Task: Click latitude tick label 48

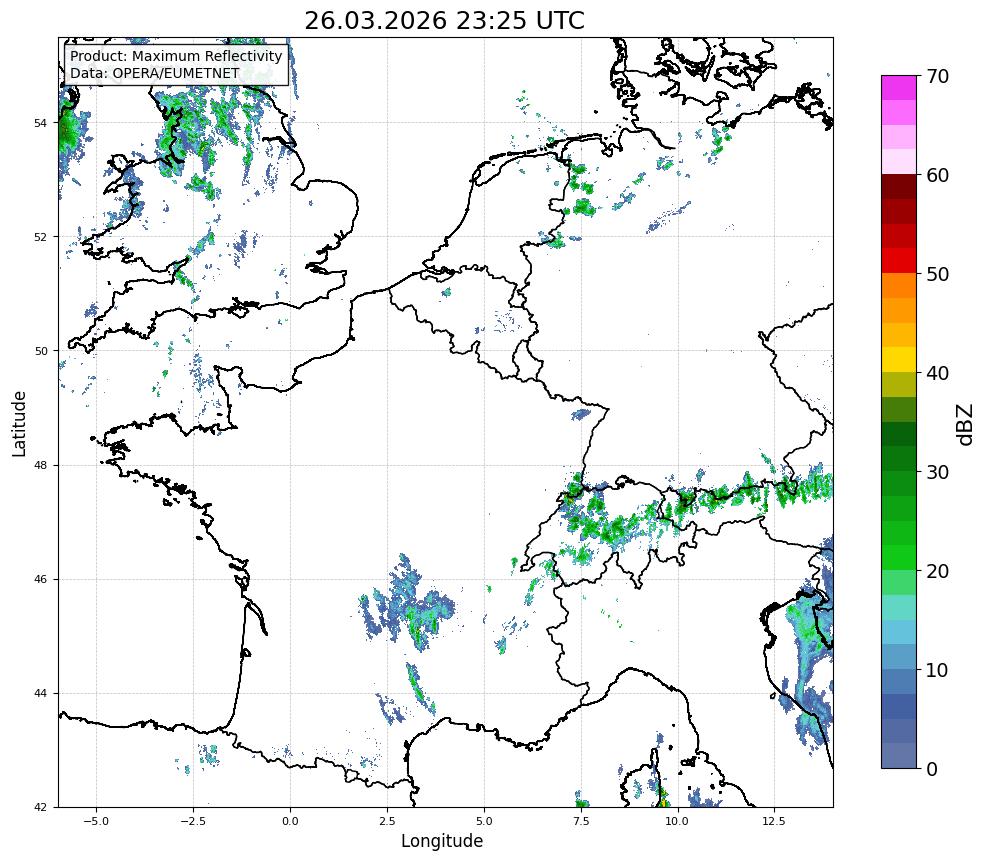Action: [x=40, y=465]
